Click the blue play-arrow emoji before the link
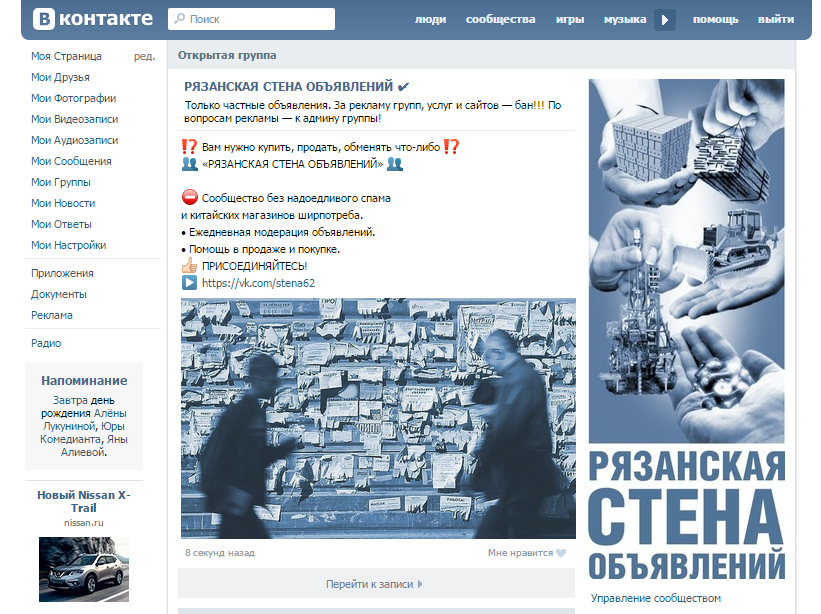This screenshot has width=821, height=614. 189,283
